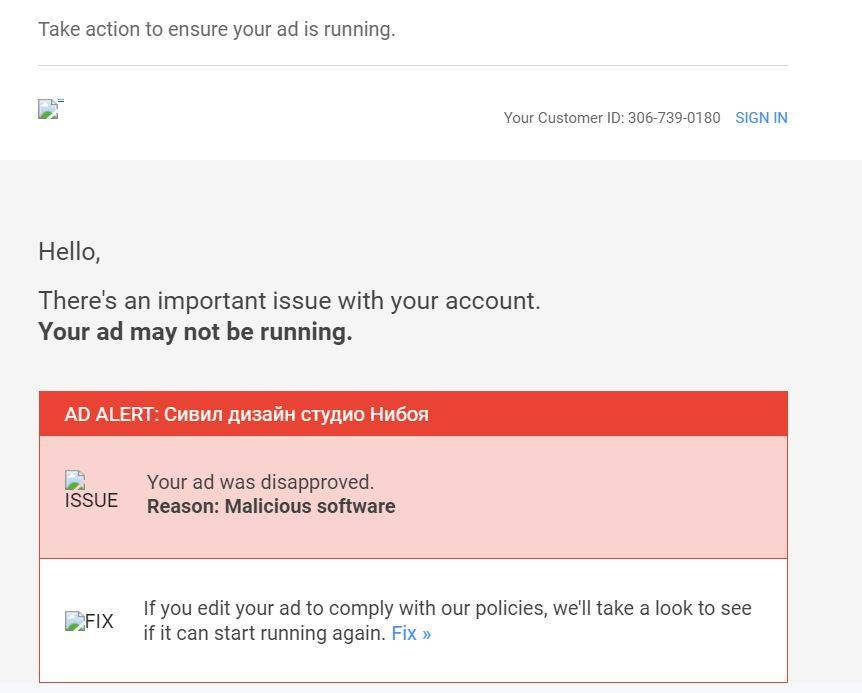Click bold 'Your ad may not be running.'
This screenshot has width=862, height=693.
[x=195, y=332]
